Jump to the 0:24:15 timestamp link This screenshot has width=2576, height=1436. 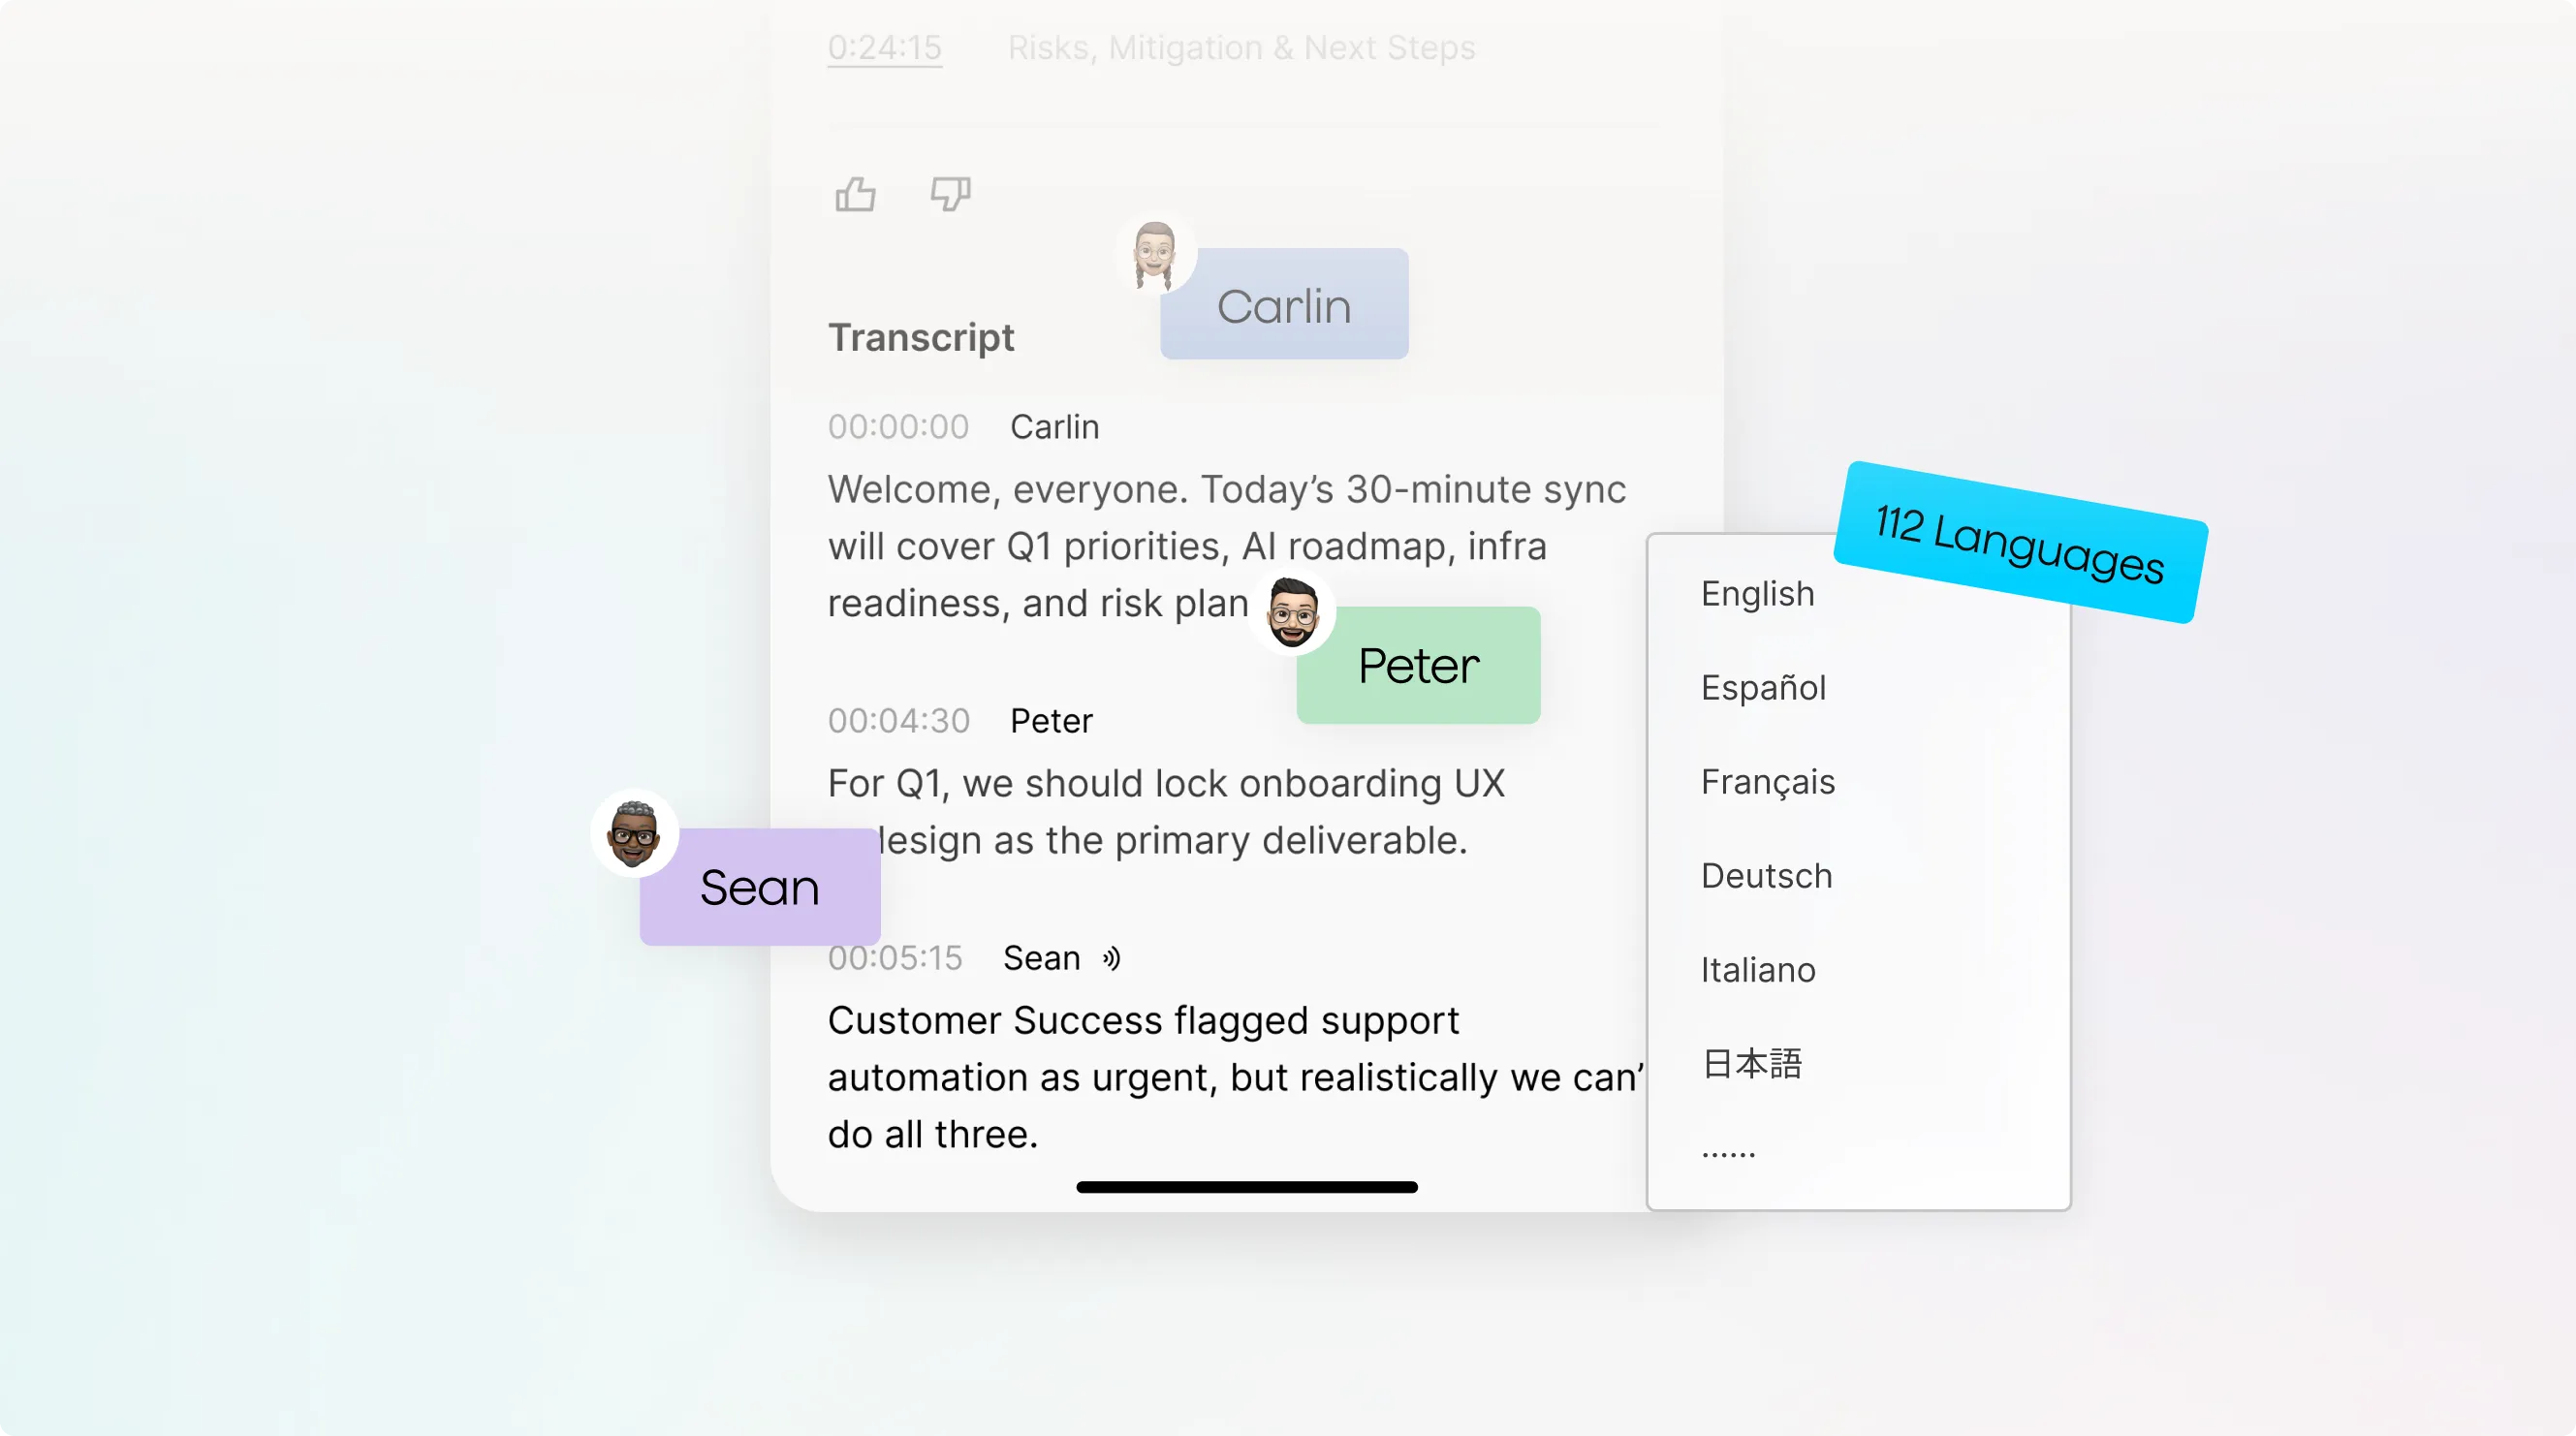tap(884, 48)
